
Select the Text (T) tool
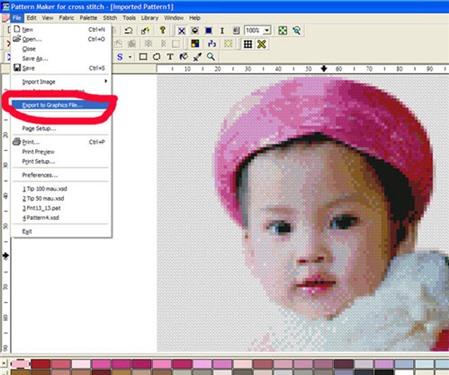tap(170, 57)
